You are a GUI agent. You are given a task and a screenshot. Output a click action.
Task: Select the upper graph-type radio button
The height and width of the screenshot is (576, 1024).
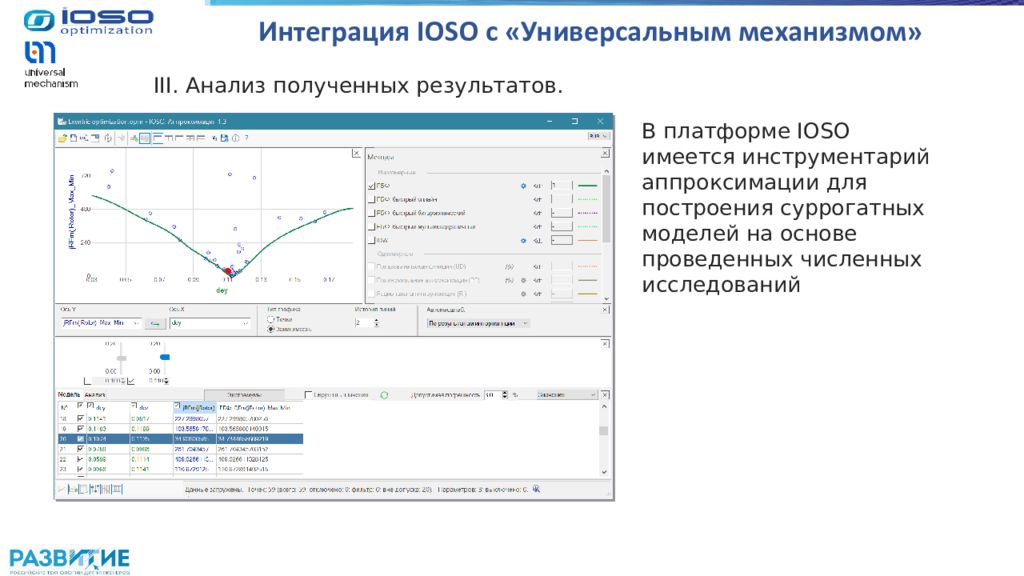click(x=270, y=319)
